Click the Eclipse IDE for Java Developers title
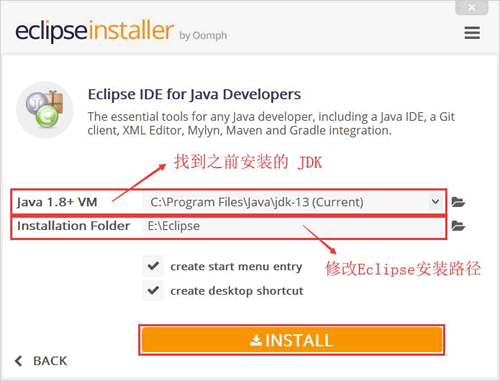 (x=194, y=94)
